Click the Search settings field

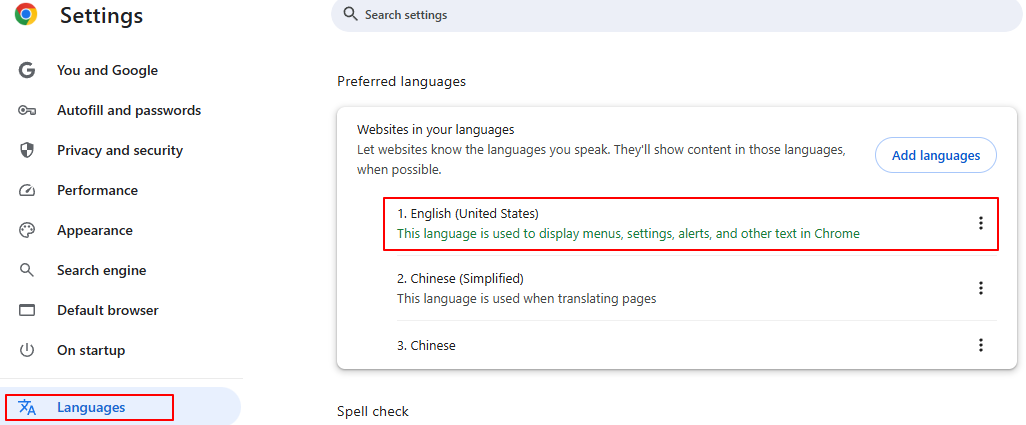(677, 15)
